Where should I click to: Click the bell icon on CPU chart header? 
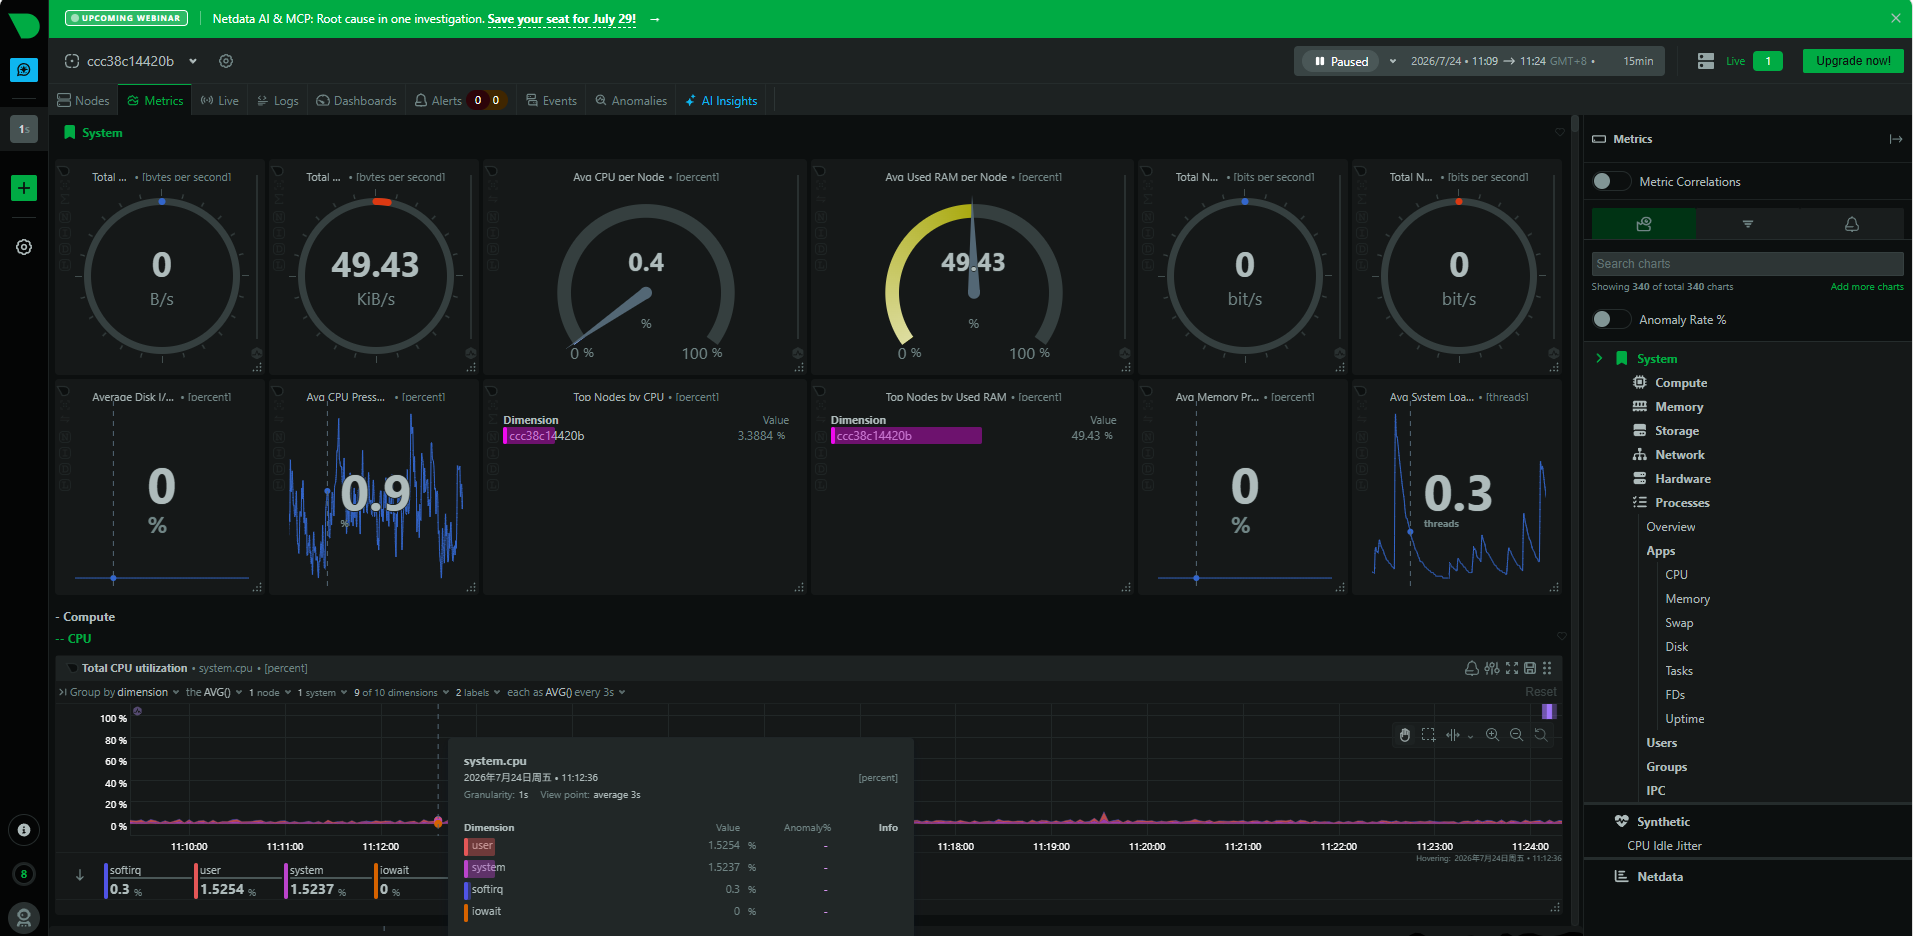coord(1471,668)
